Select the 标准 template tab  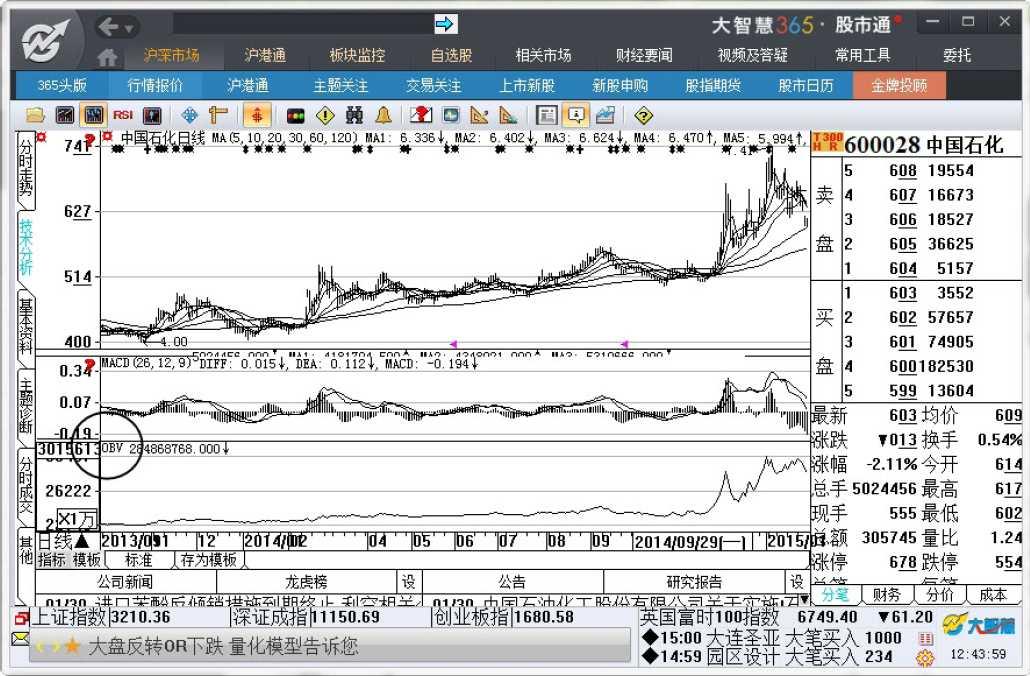tap(139, 560)
